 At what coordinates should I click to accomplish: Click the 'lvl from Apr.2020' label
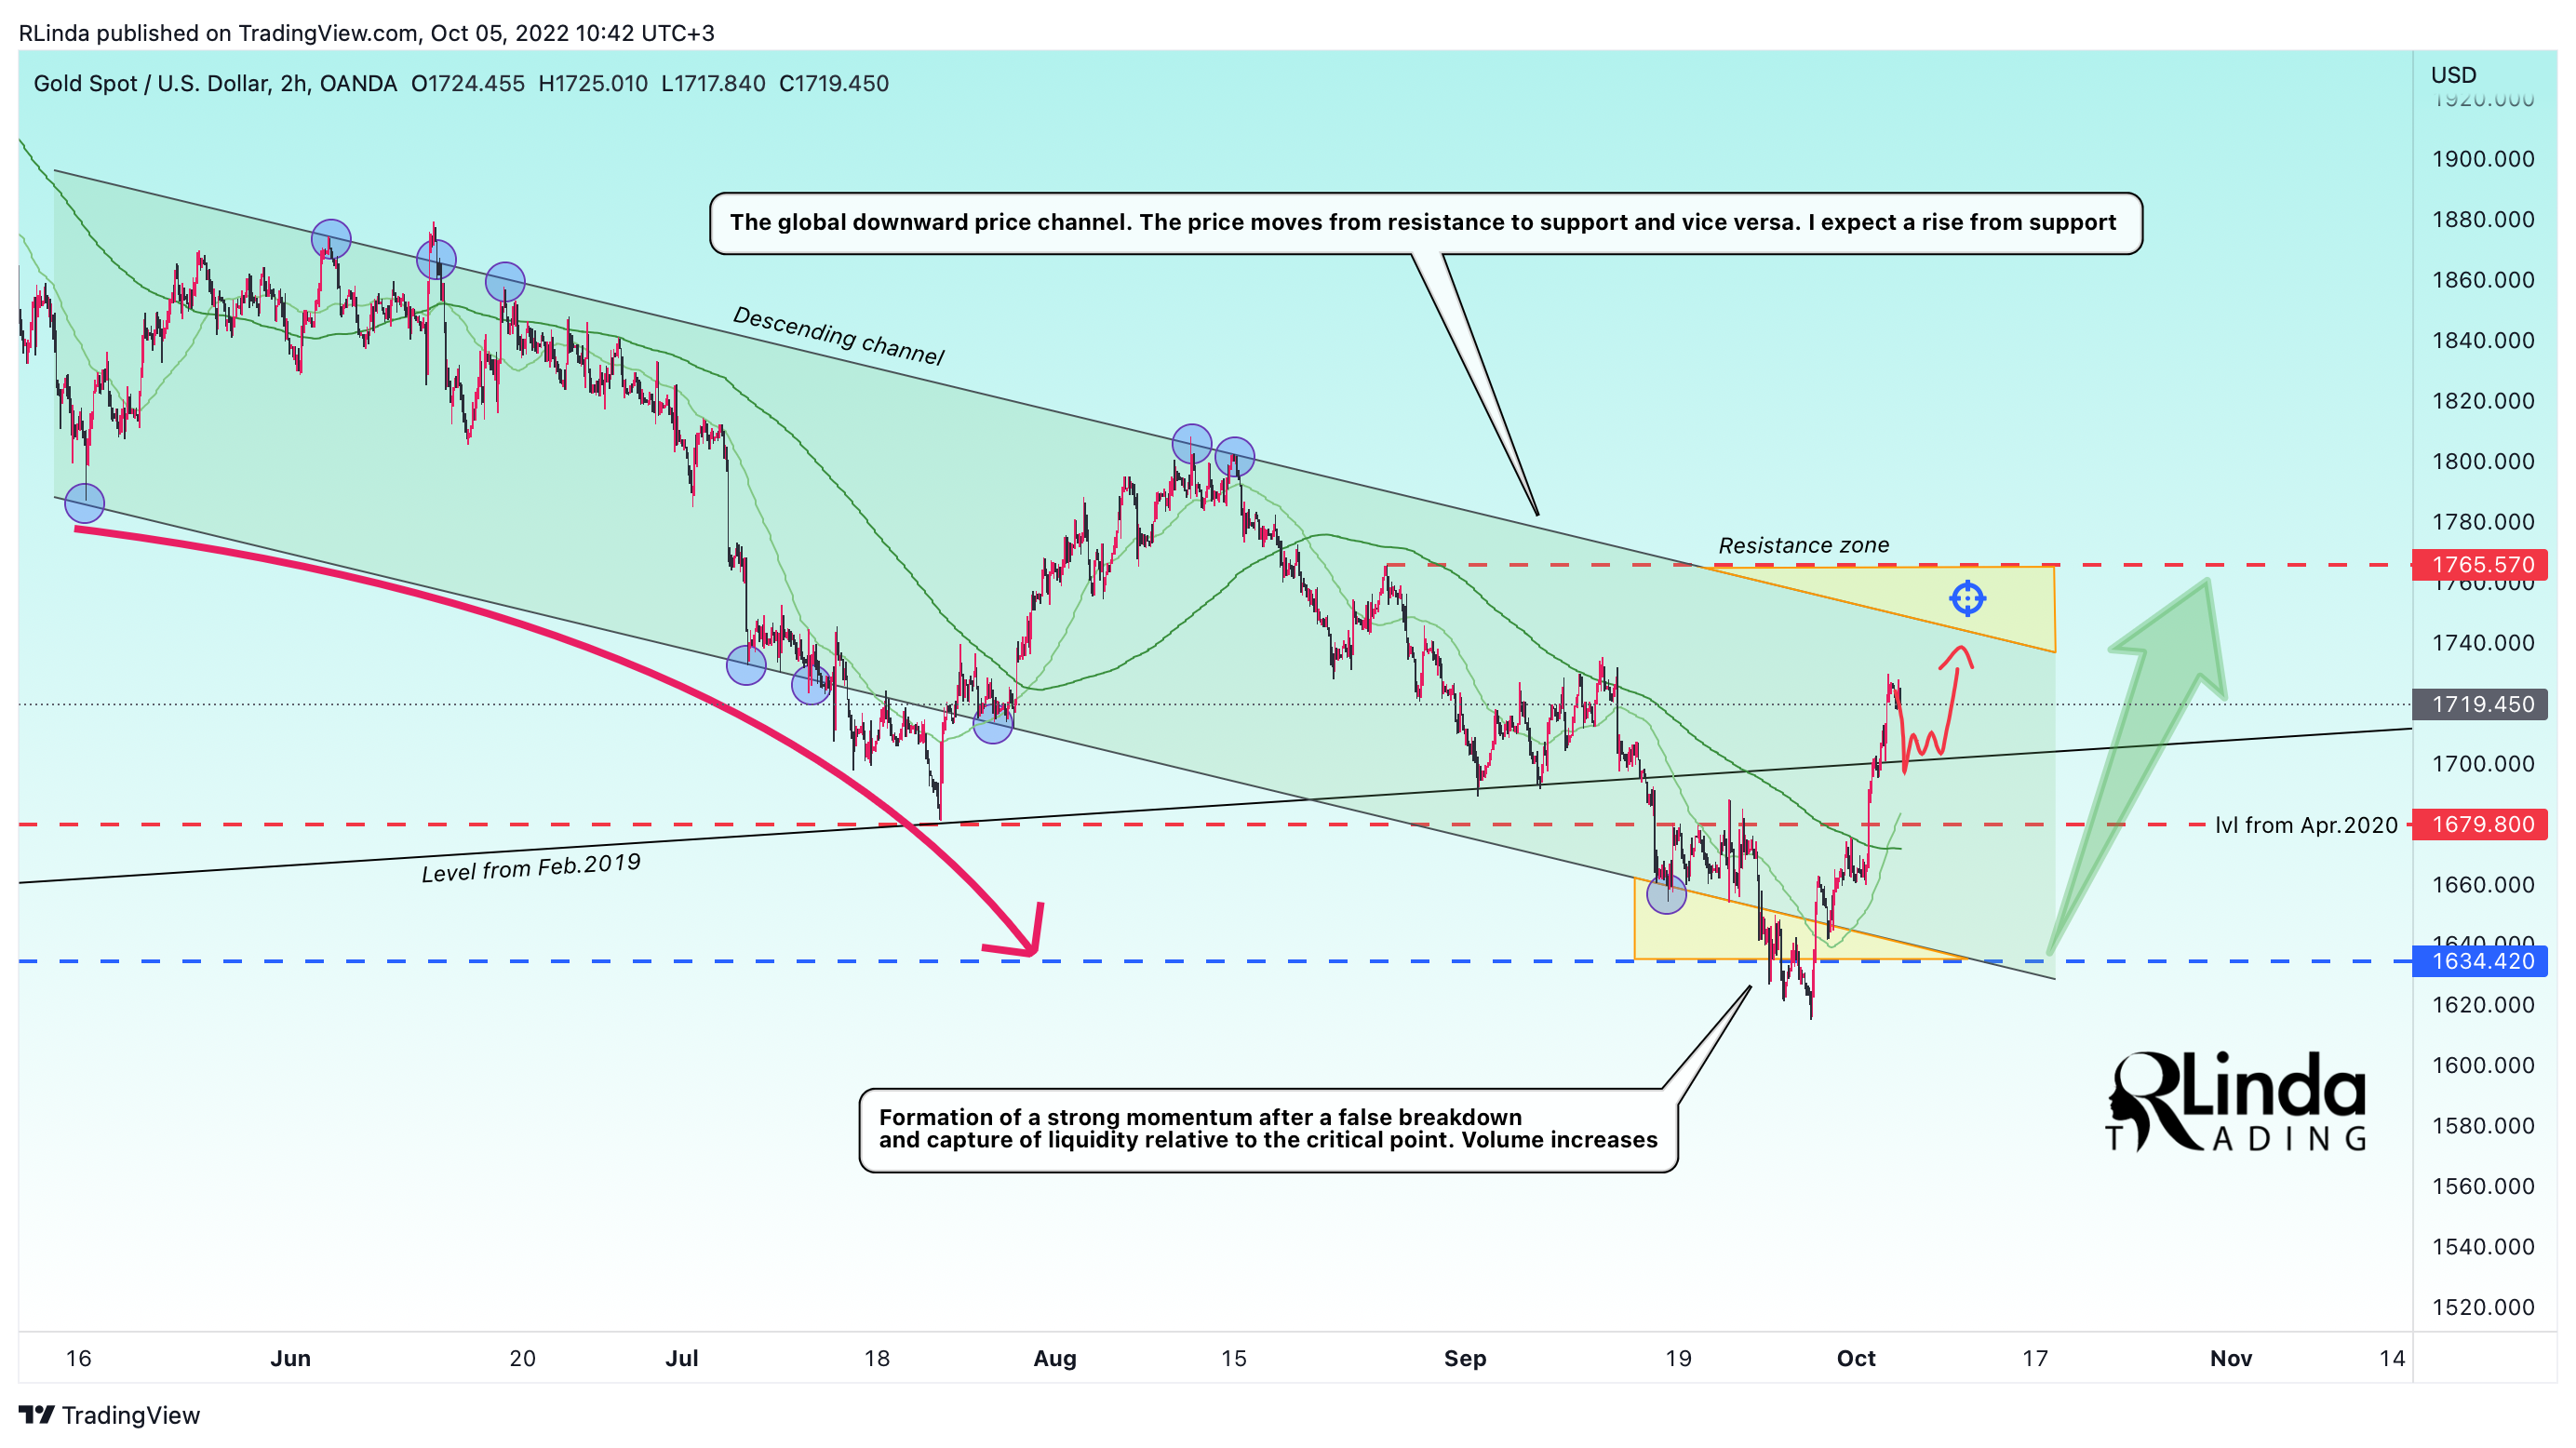[x=2306, y=826]
